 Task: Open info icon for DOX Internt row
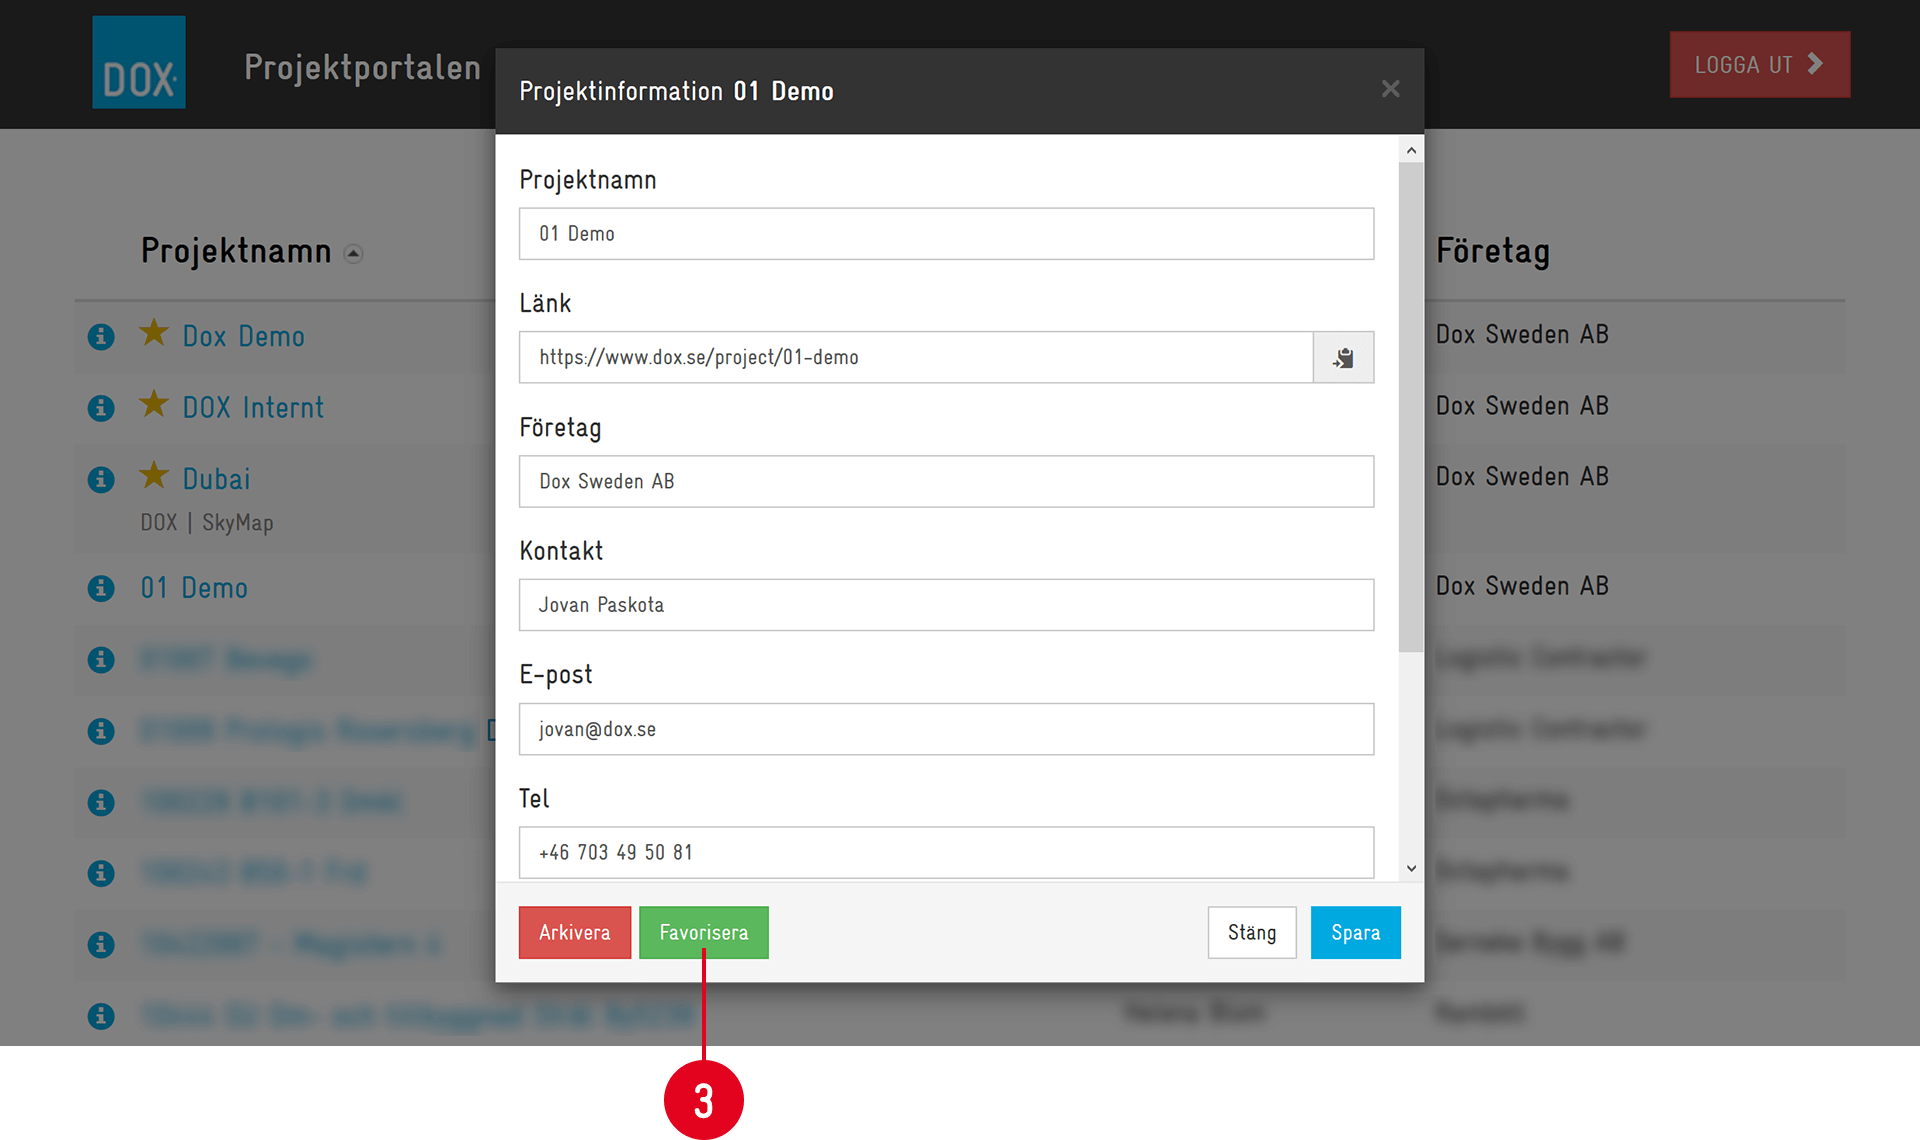coord(101,408)
